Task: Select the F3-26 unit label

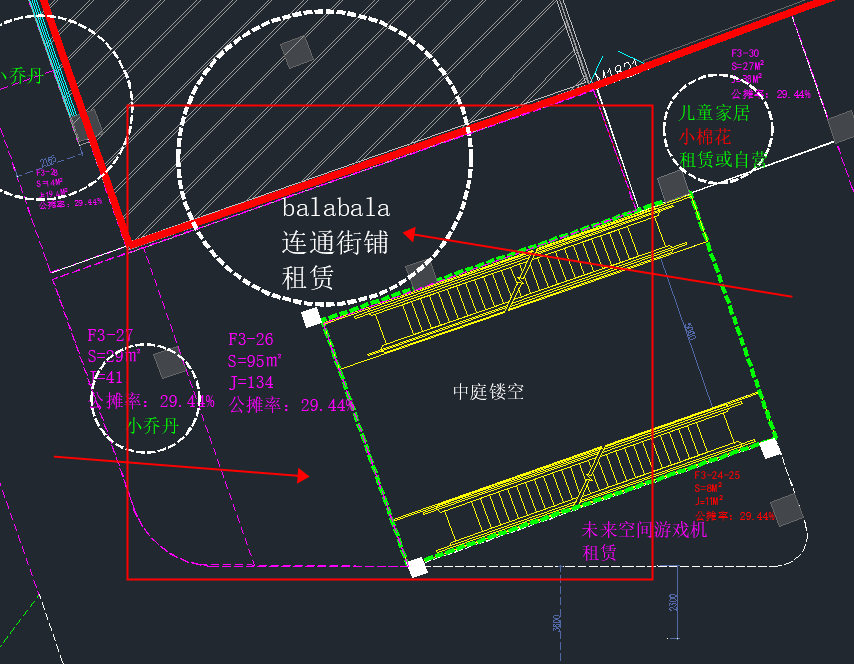Action: coord(251,339)
